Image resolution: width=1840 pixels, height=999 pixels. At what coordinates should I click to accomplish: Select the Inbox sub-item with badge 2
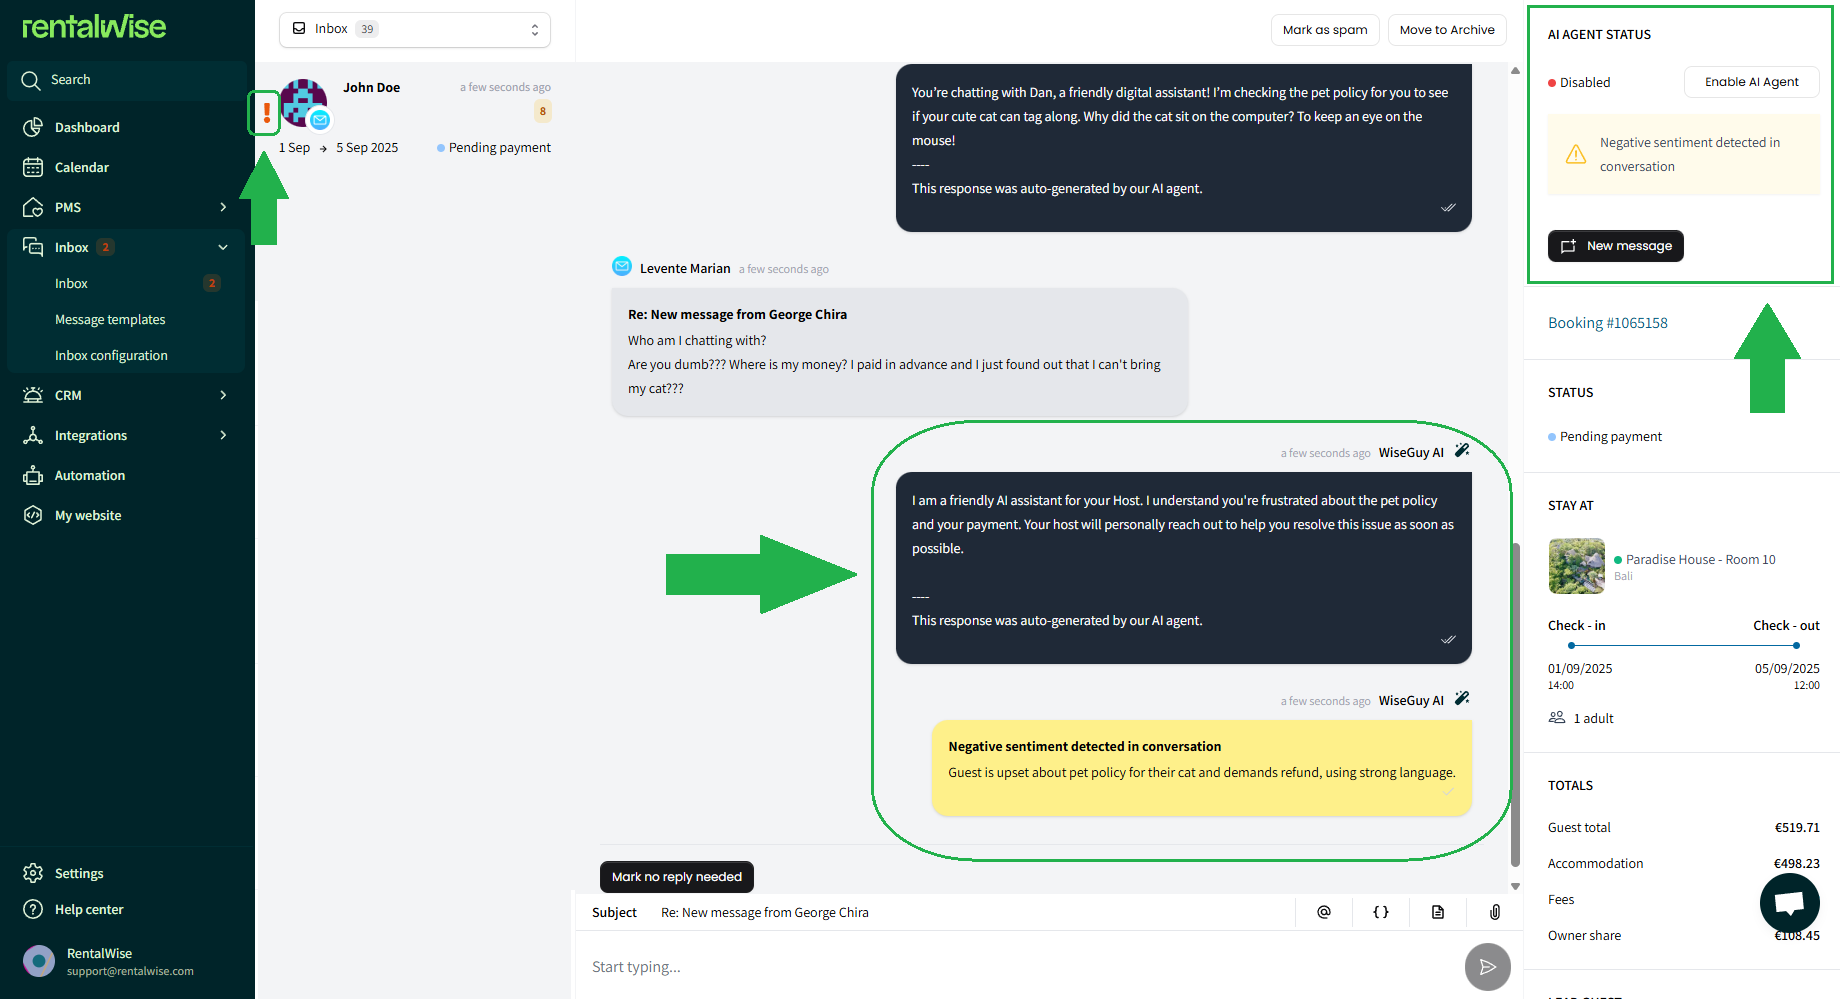(x=127, y=283)
